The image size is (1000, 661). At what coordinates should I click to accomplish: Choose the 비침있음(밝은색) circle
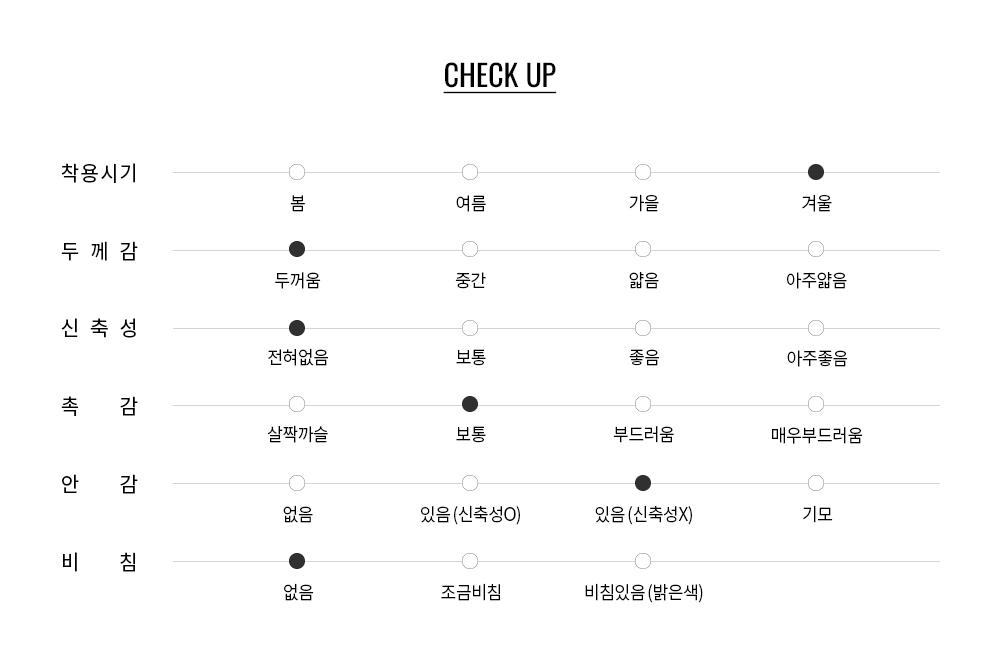[643, 561]
